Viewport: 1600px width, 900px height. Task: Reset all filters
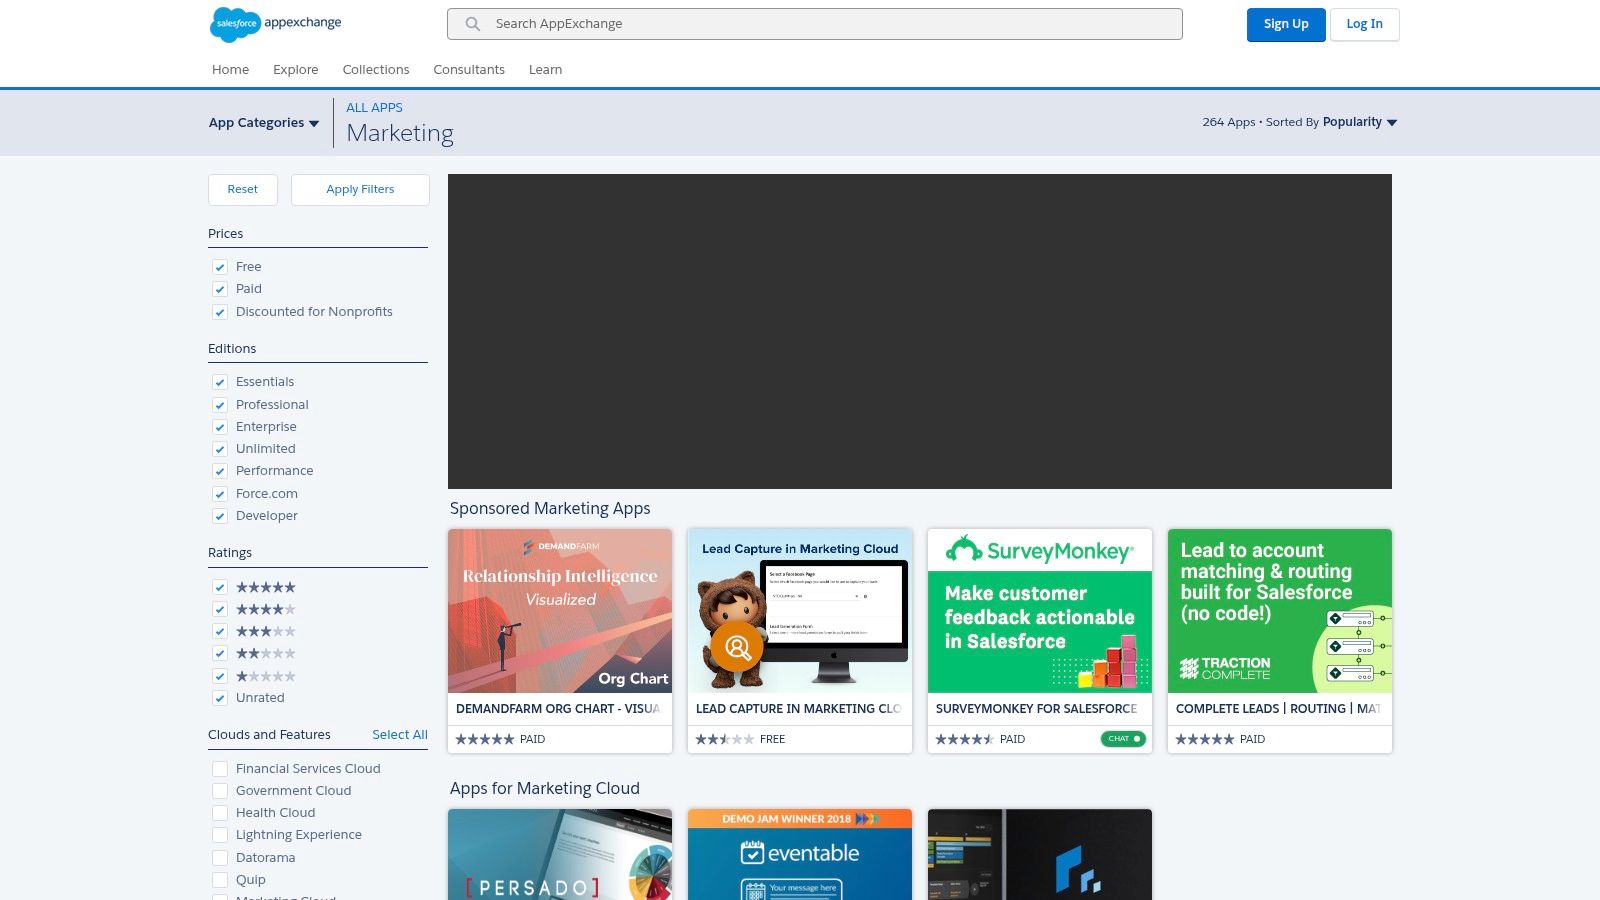coord(242,189)
